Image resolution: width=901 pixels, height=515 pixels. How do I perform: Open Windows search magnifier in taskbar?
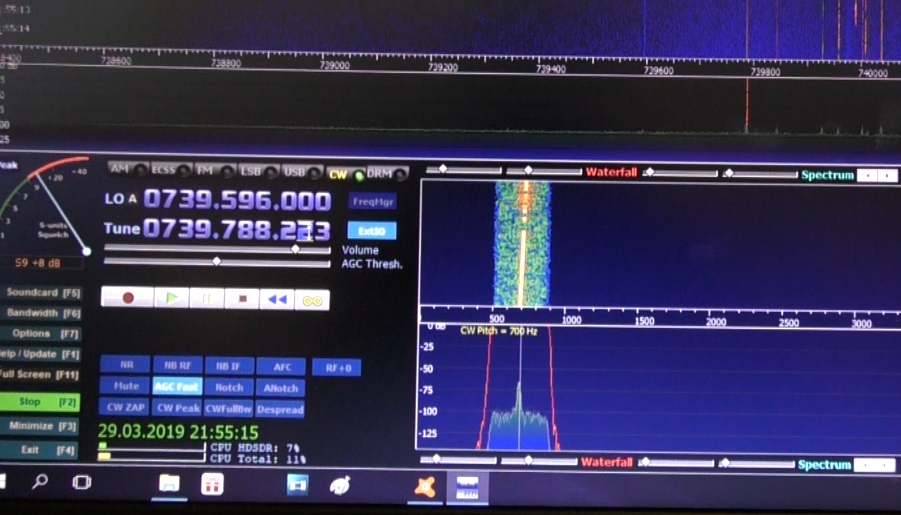[x=40, y=483]
